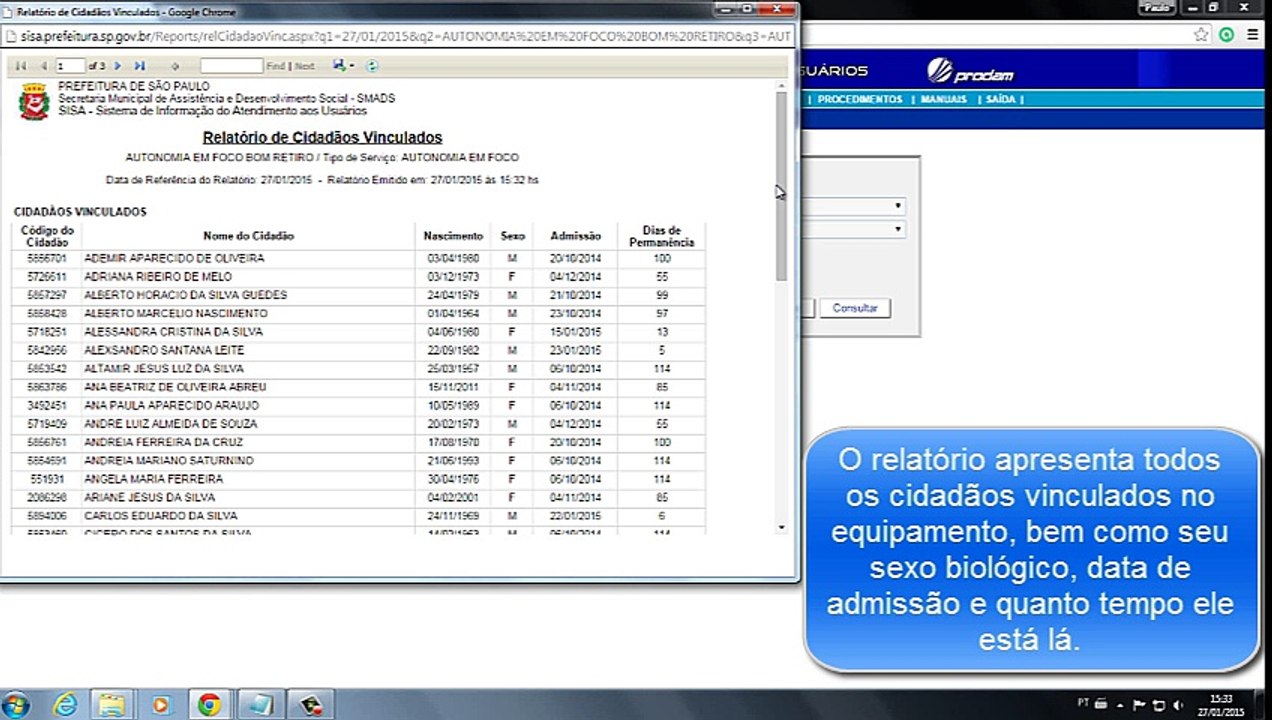Show hidden tray icons arrow

pyautogui.click(x=1121, y=705)
